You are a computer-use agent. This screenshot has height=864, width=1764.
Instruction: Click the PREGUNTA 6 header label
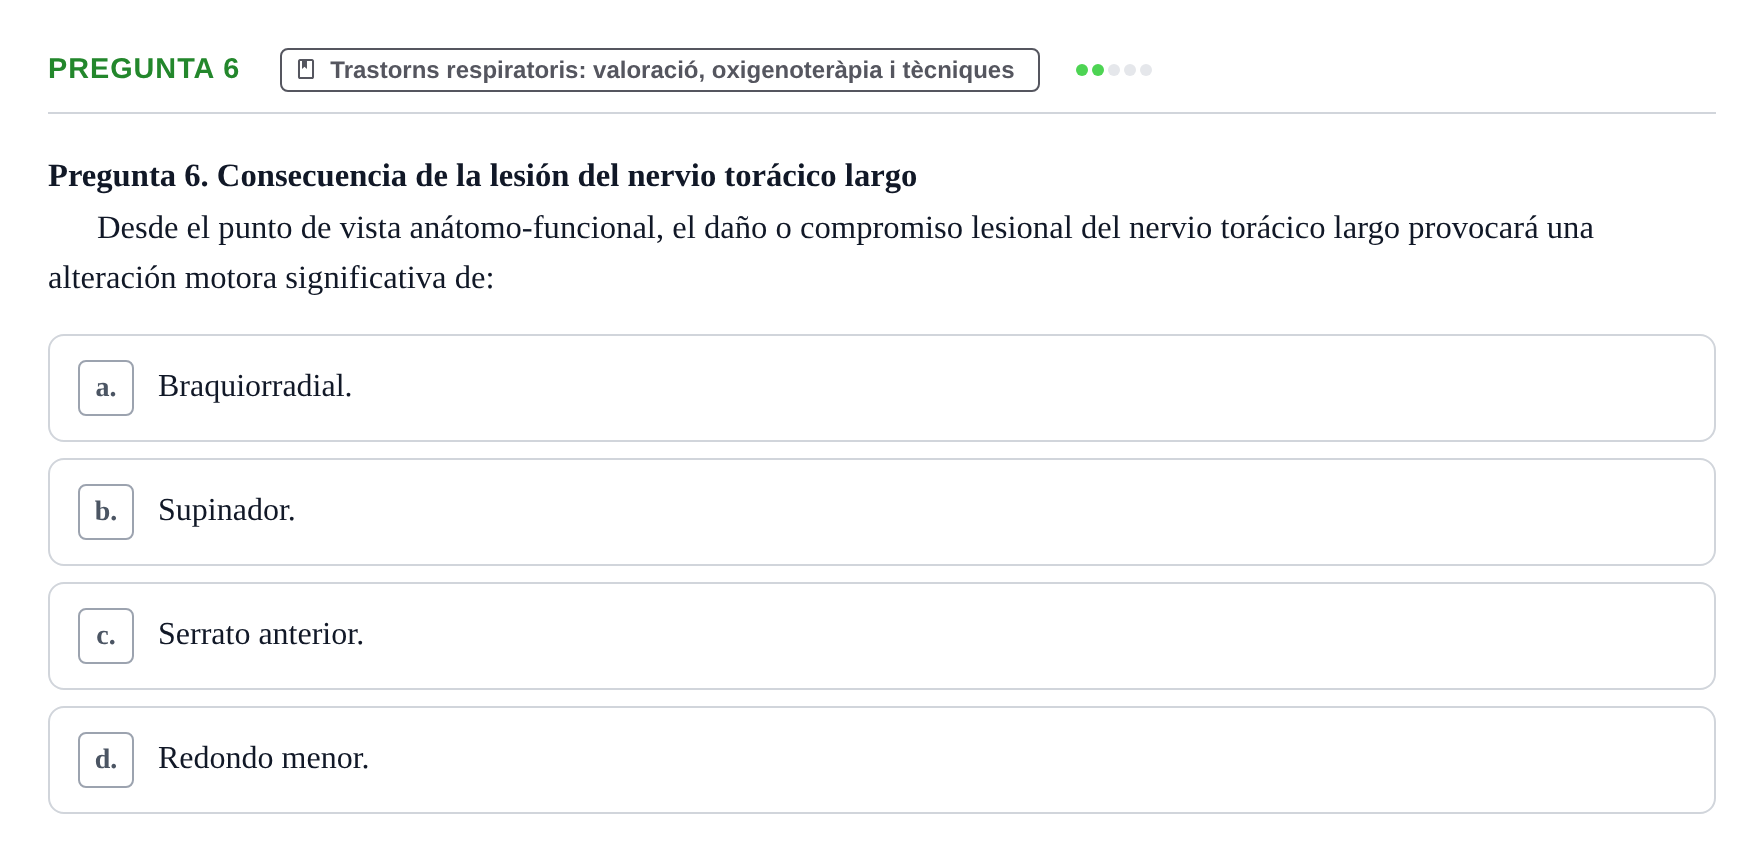coord(144,69)
